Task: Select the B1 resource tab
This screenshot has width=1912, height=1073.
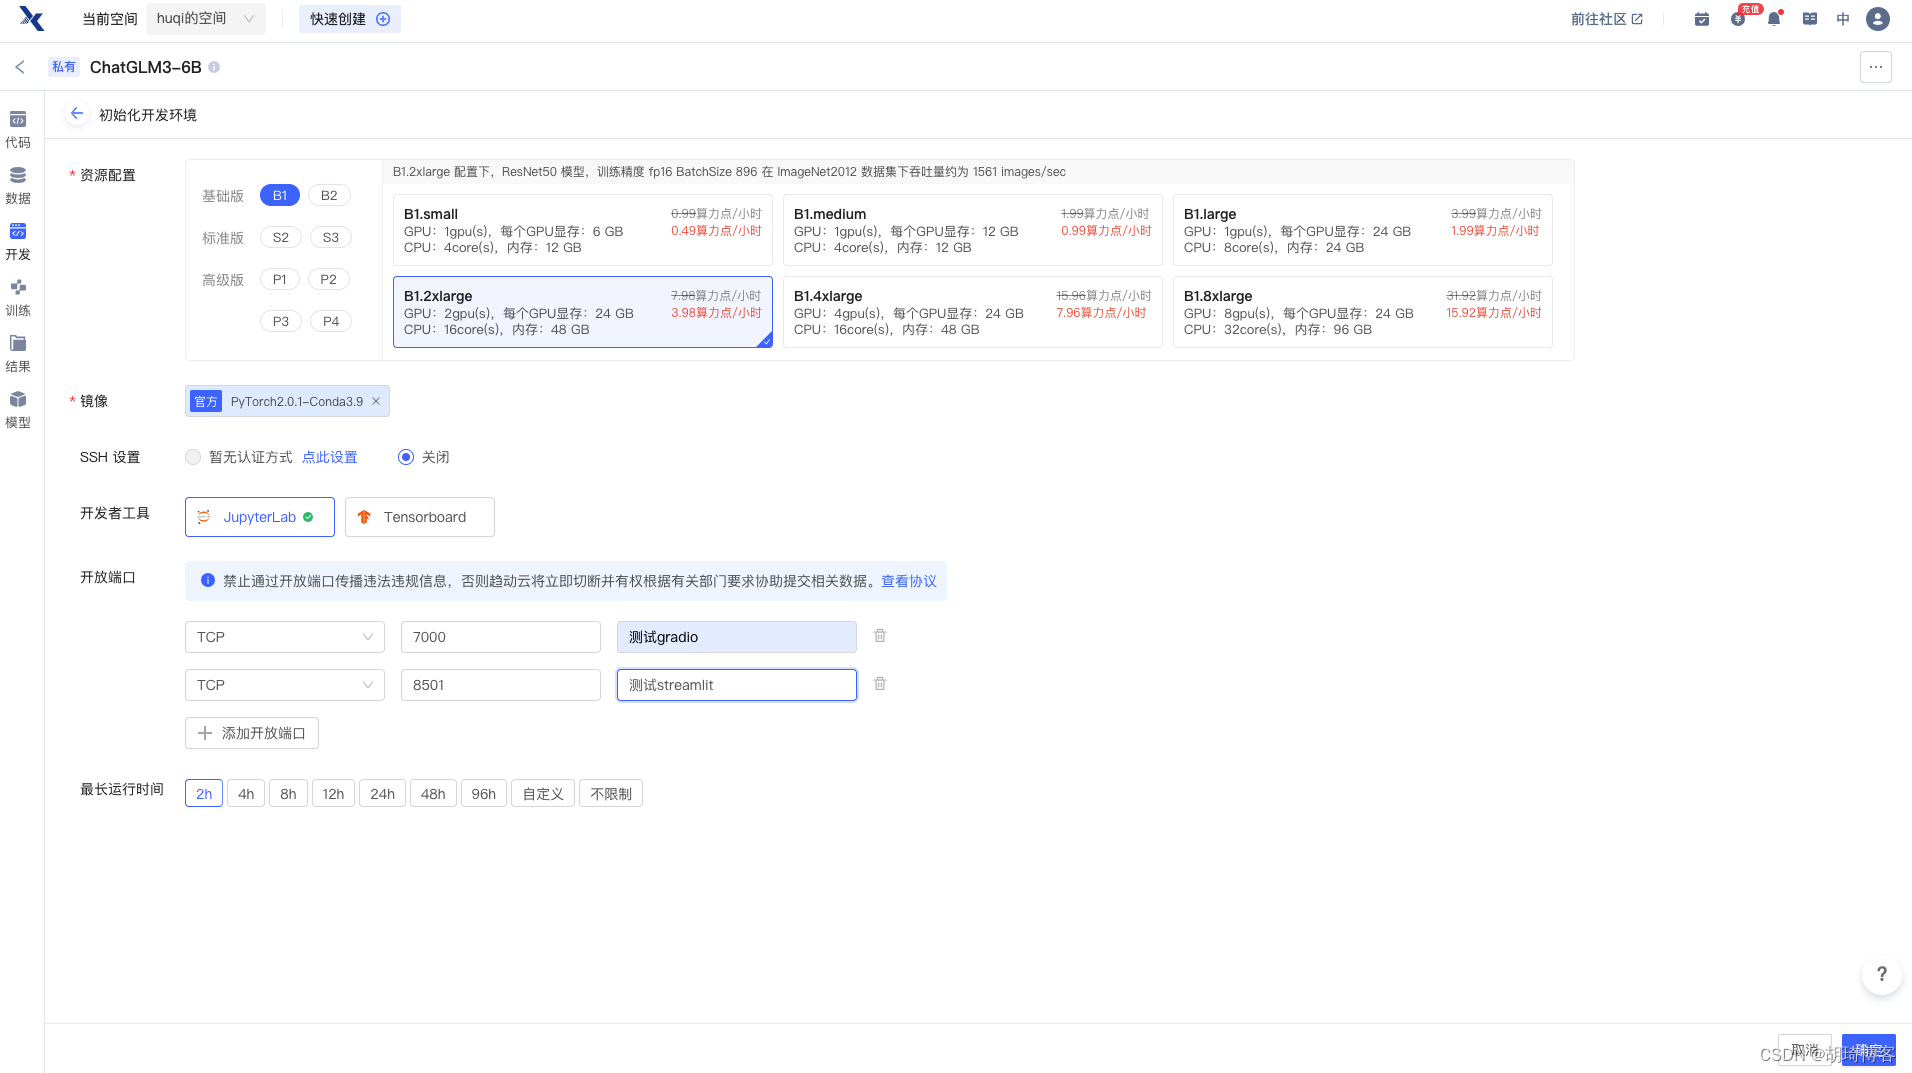Action: point(280,195)
